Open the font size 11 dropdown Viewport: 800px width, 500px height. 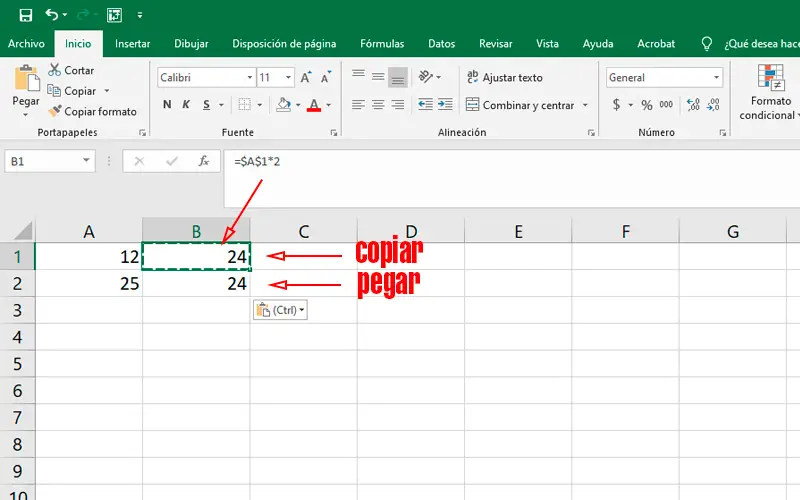click(x=288, y=78)
